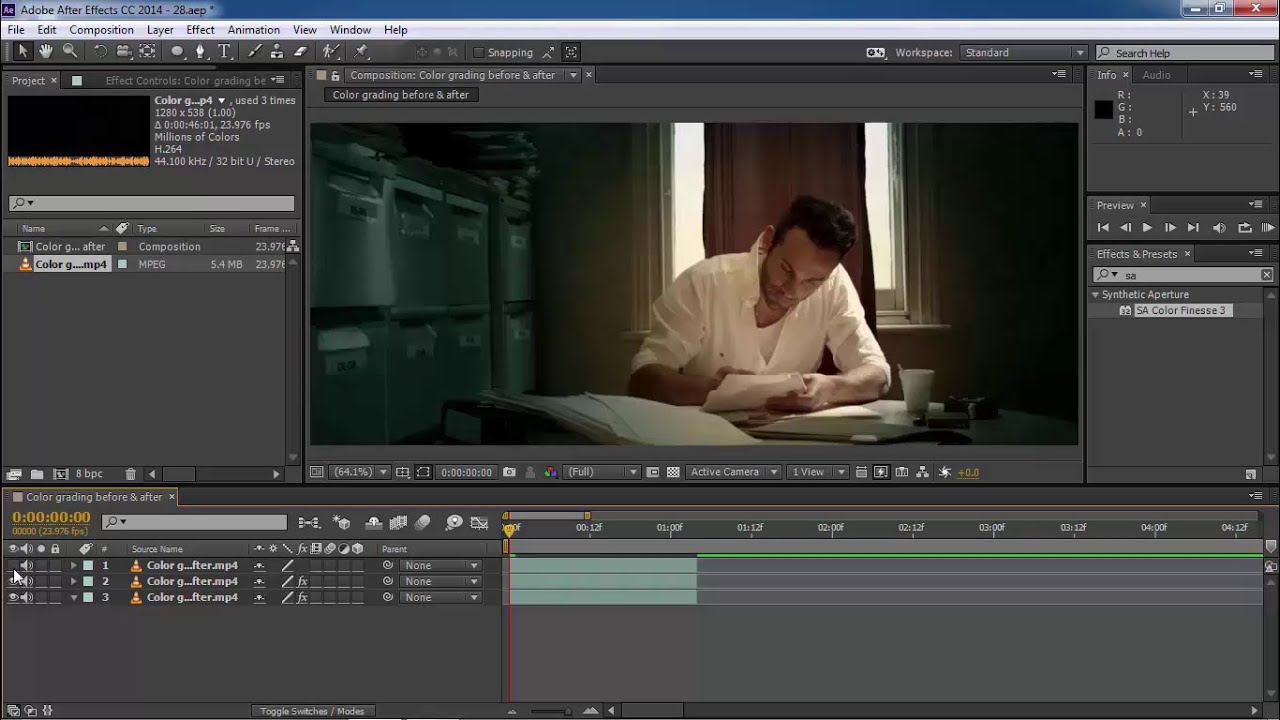Open the Composition menu

101,30
